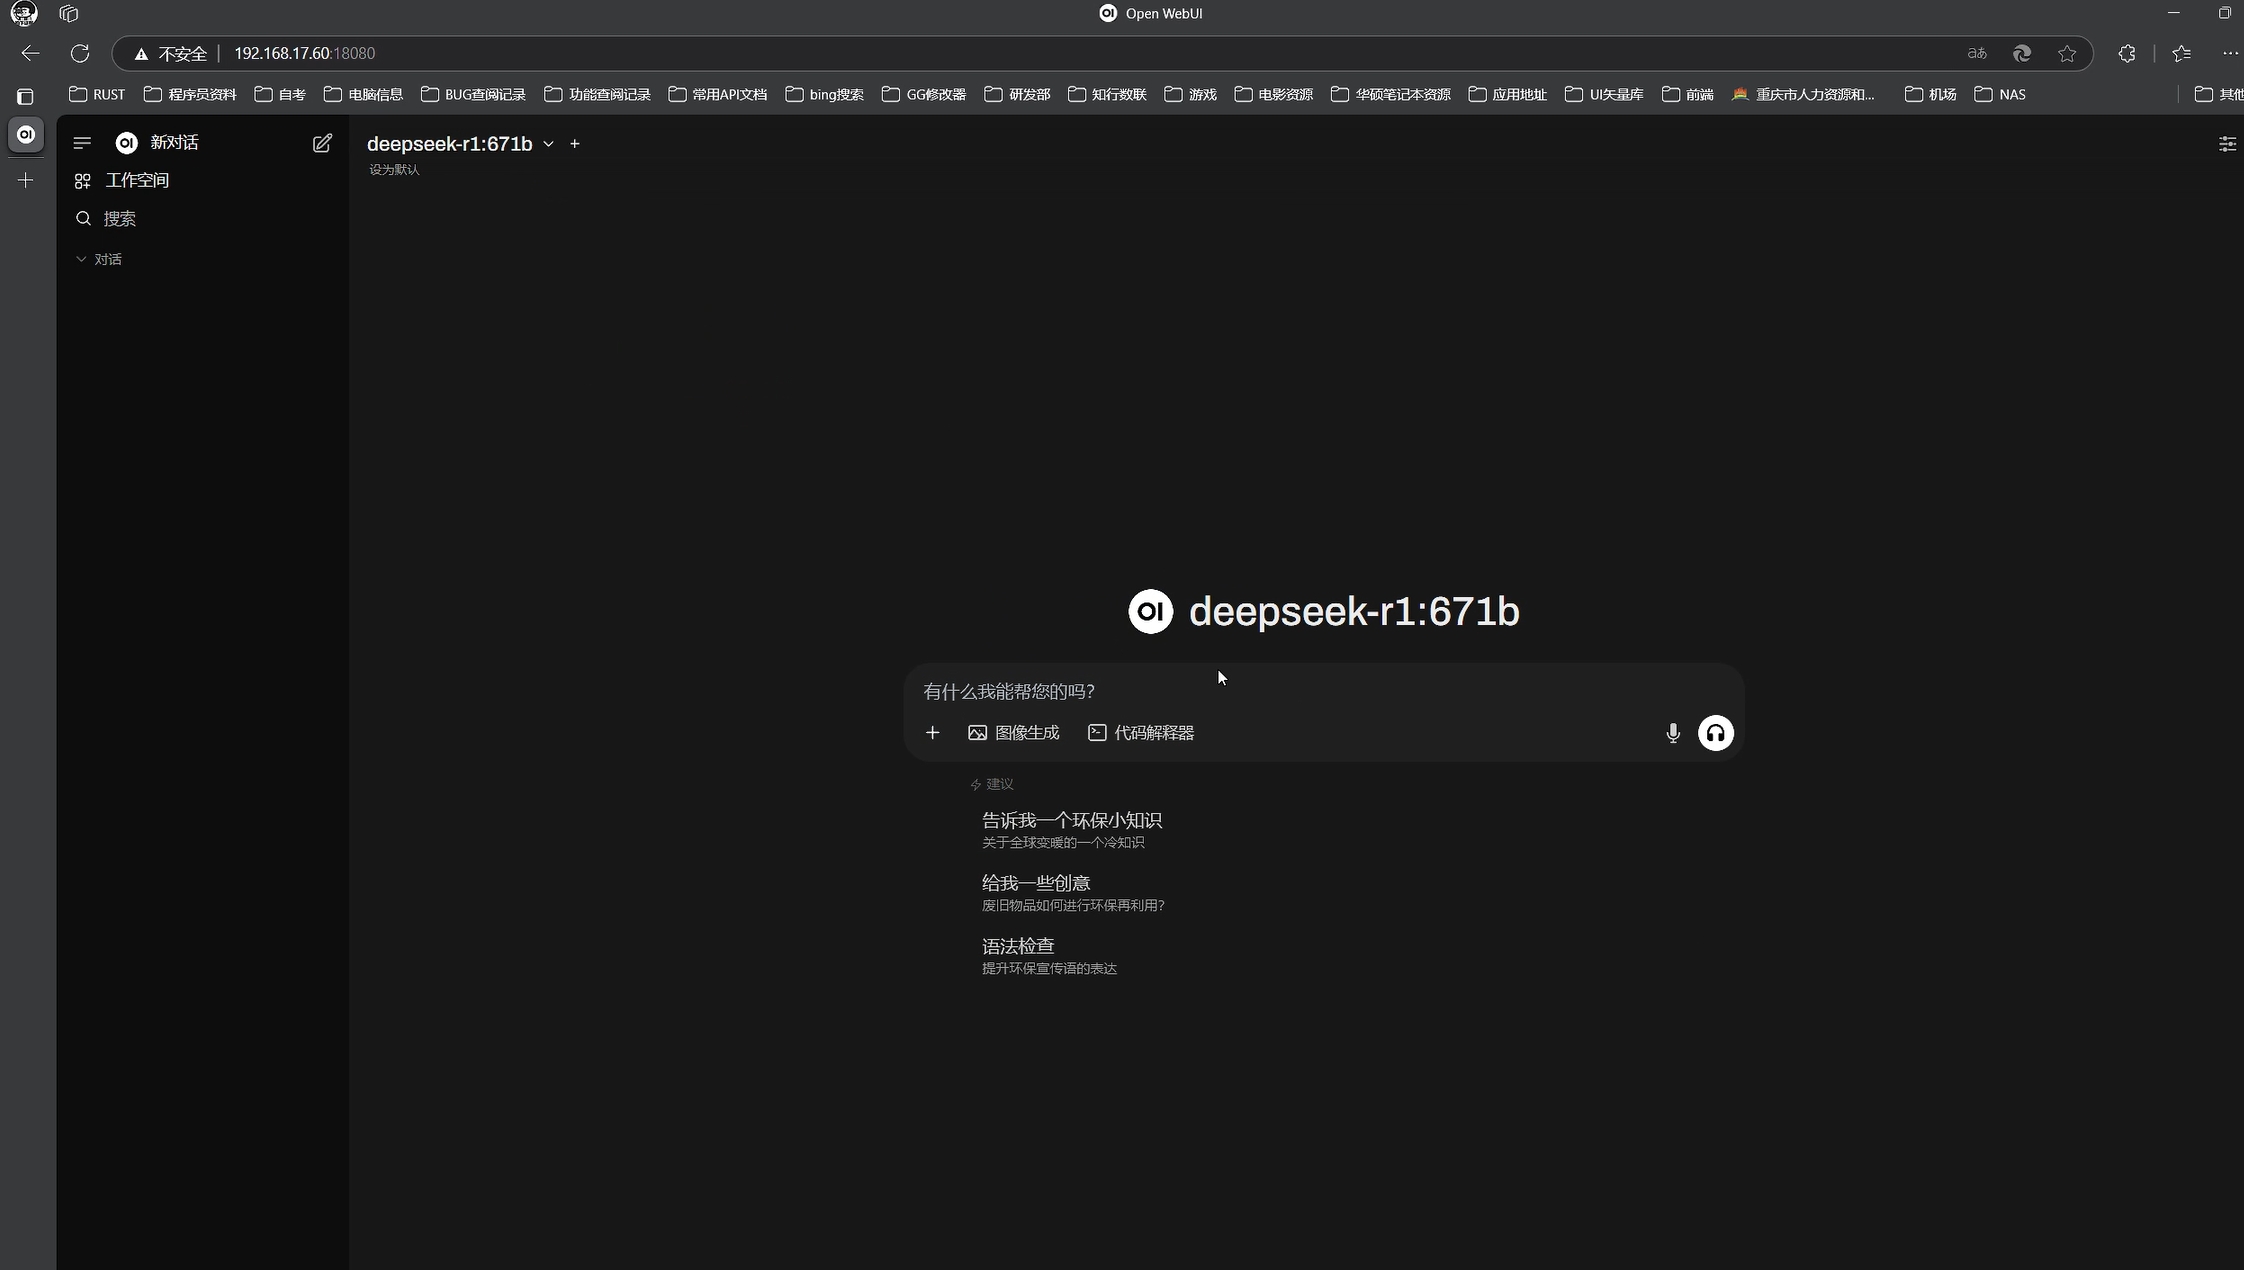Image resolution: width=2244 pixels, height=1270 pixels.
Task: Add this page to favorites with the star icon
Action: coord(2067,54)
